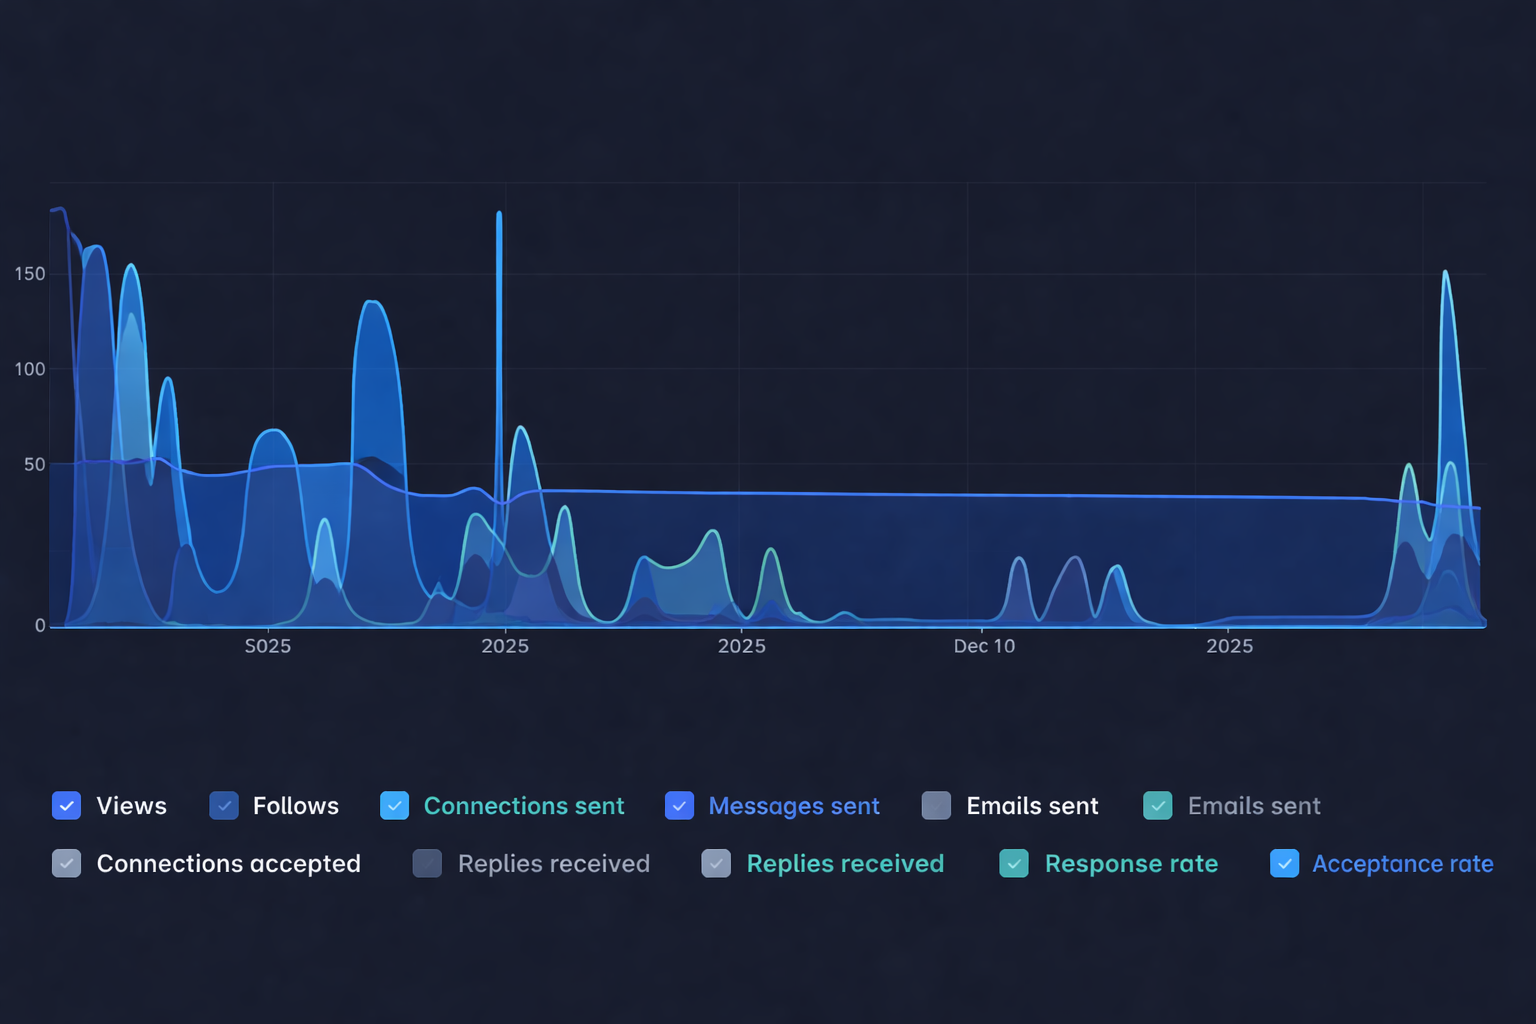
Task: Select the Acceptance rate legend label
Action: (1402, 864)
